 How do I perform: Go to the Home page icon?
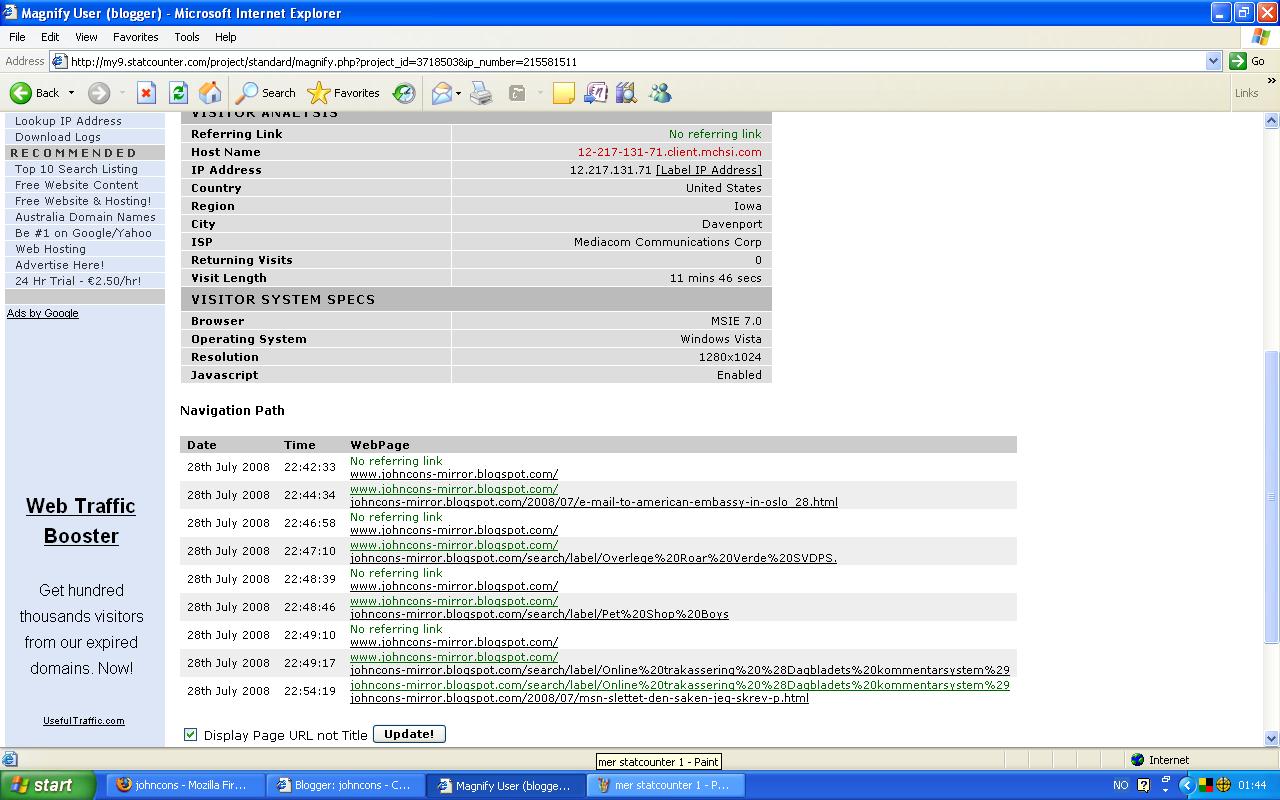tap(210, 93)
